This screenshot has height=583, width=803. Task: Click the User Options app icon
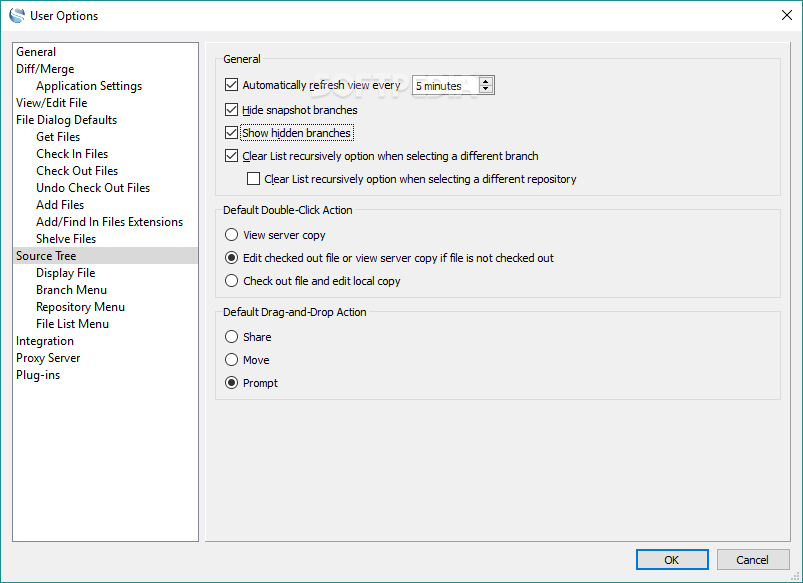tap(17, 16)
